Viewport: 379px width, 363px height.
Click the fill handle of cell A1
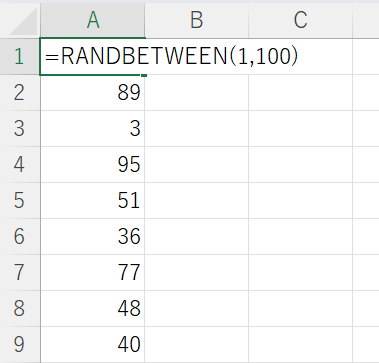[x=144, y=75]
